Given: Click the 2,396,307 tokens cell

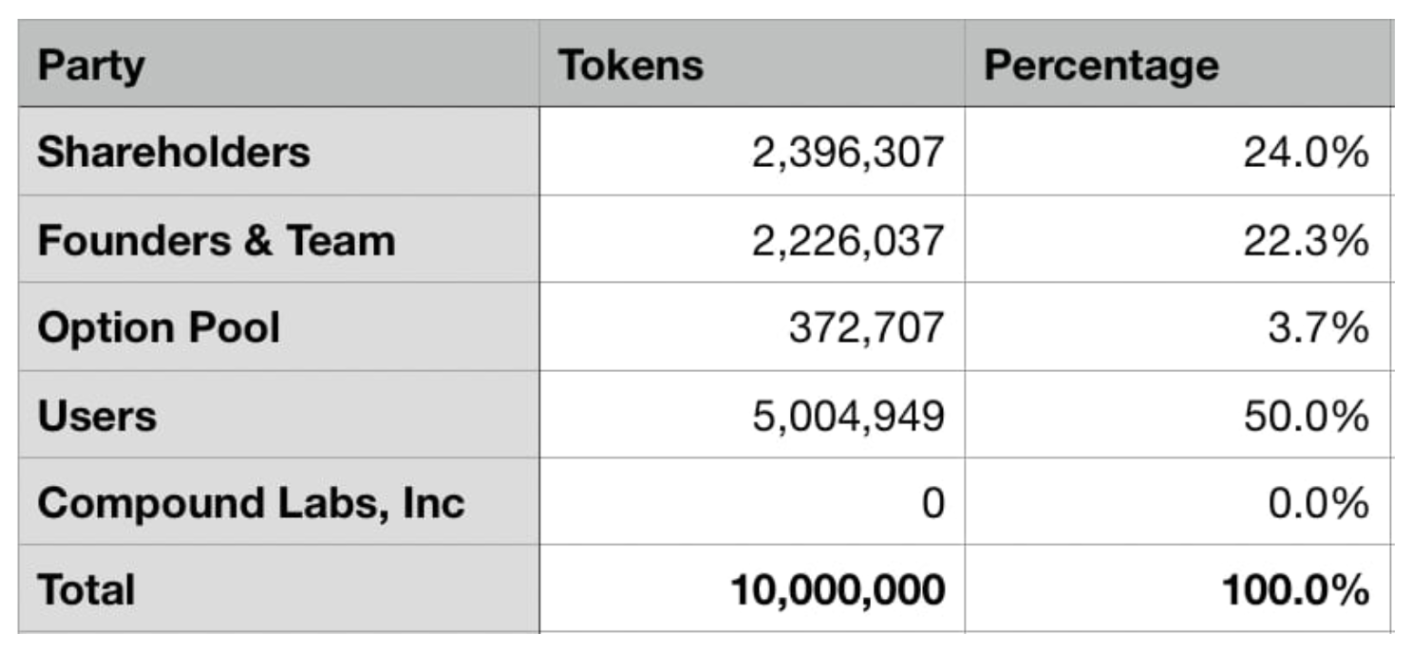Looking at the screenshot, I should [x=752, y=151].
